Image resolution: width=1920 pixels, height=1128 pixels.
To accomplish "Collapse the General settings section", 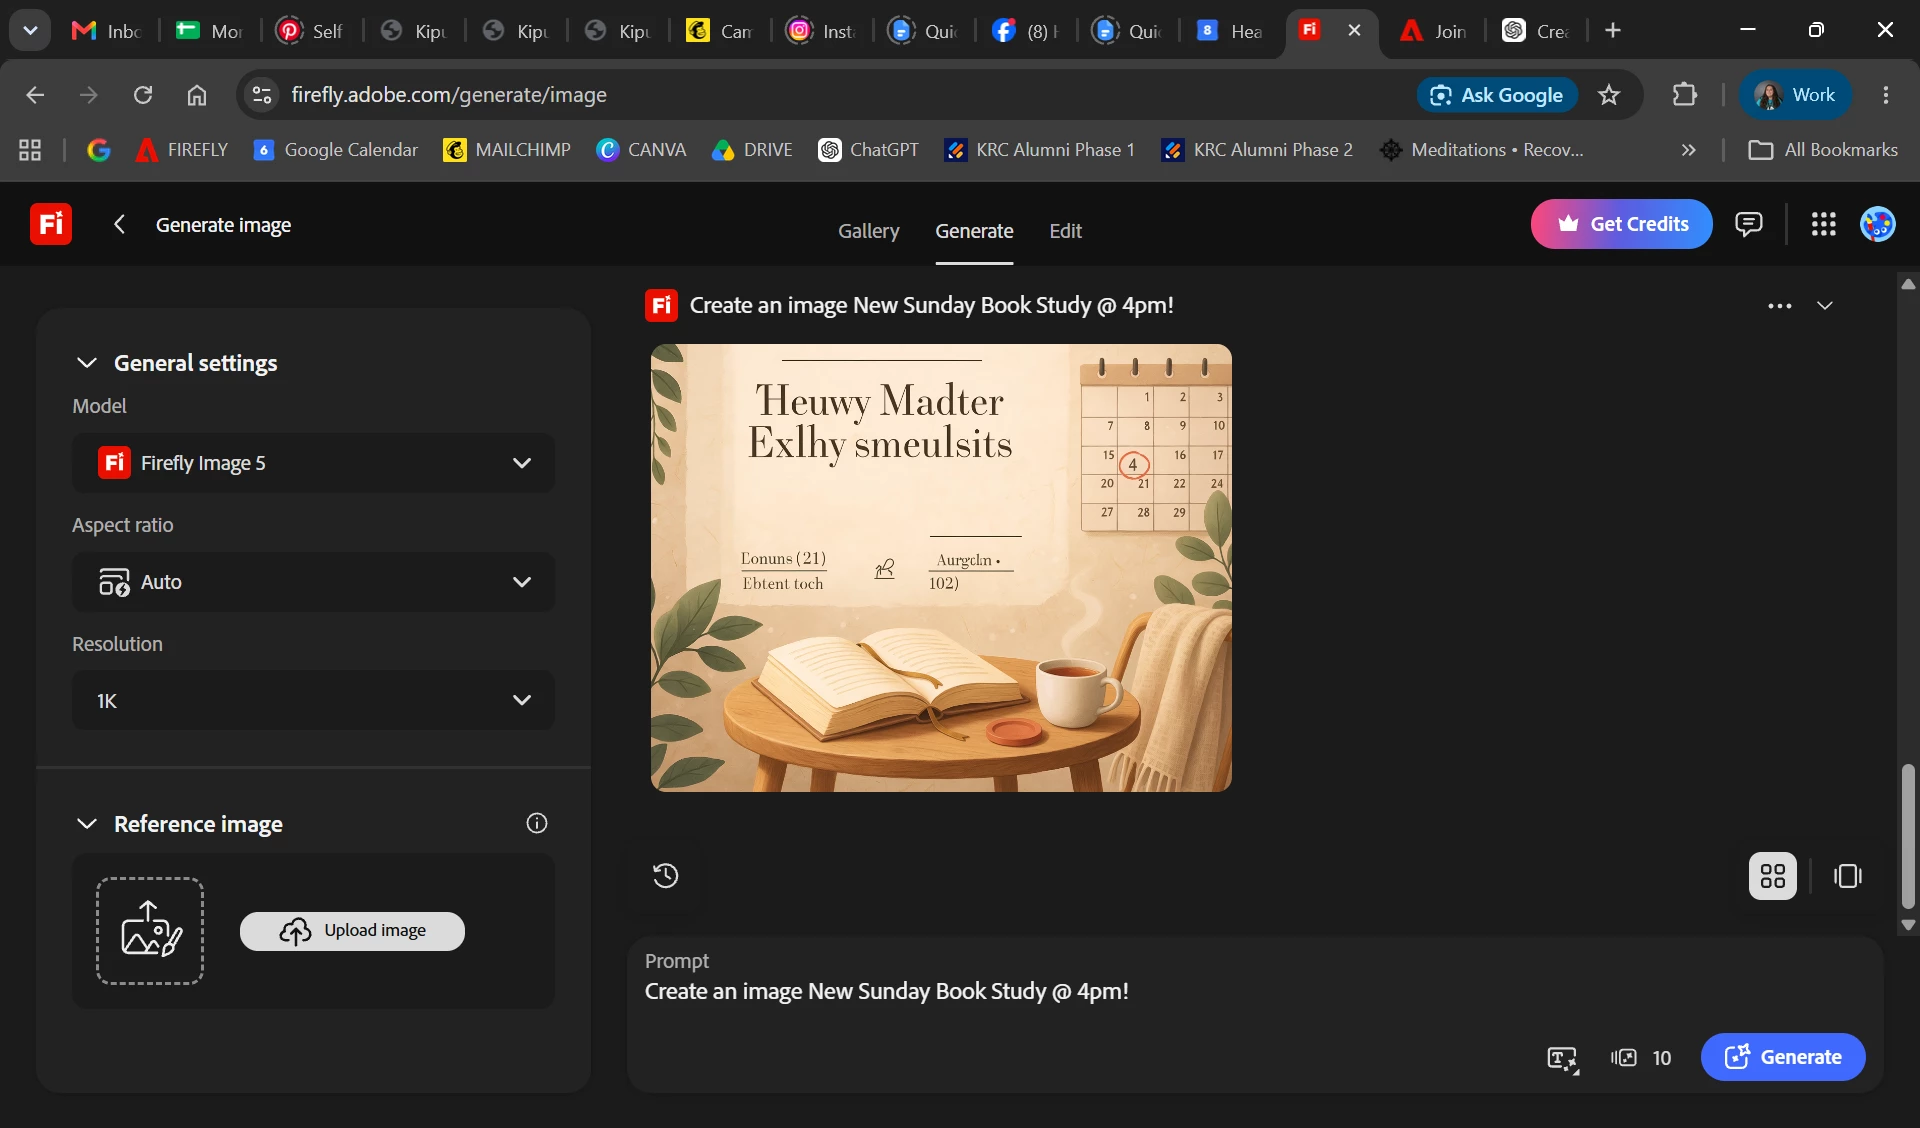I will (x=87, y=363).
